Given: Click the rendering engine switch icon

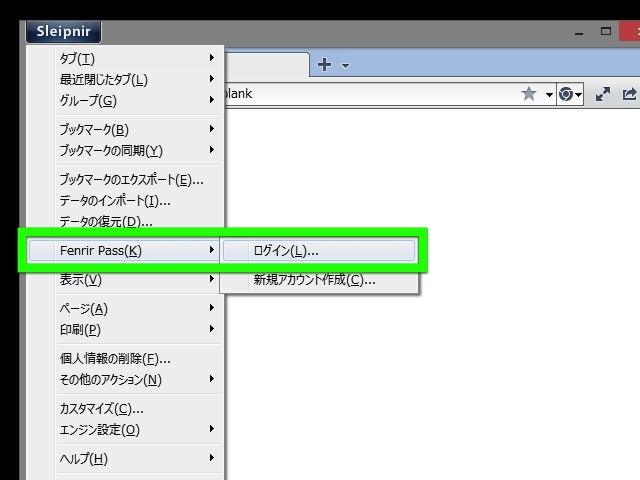Looking at the screenshot, I should (570, 94).
